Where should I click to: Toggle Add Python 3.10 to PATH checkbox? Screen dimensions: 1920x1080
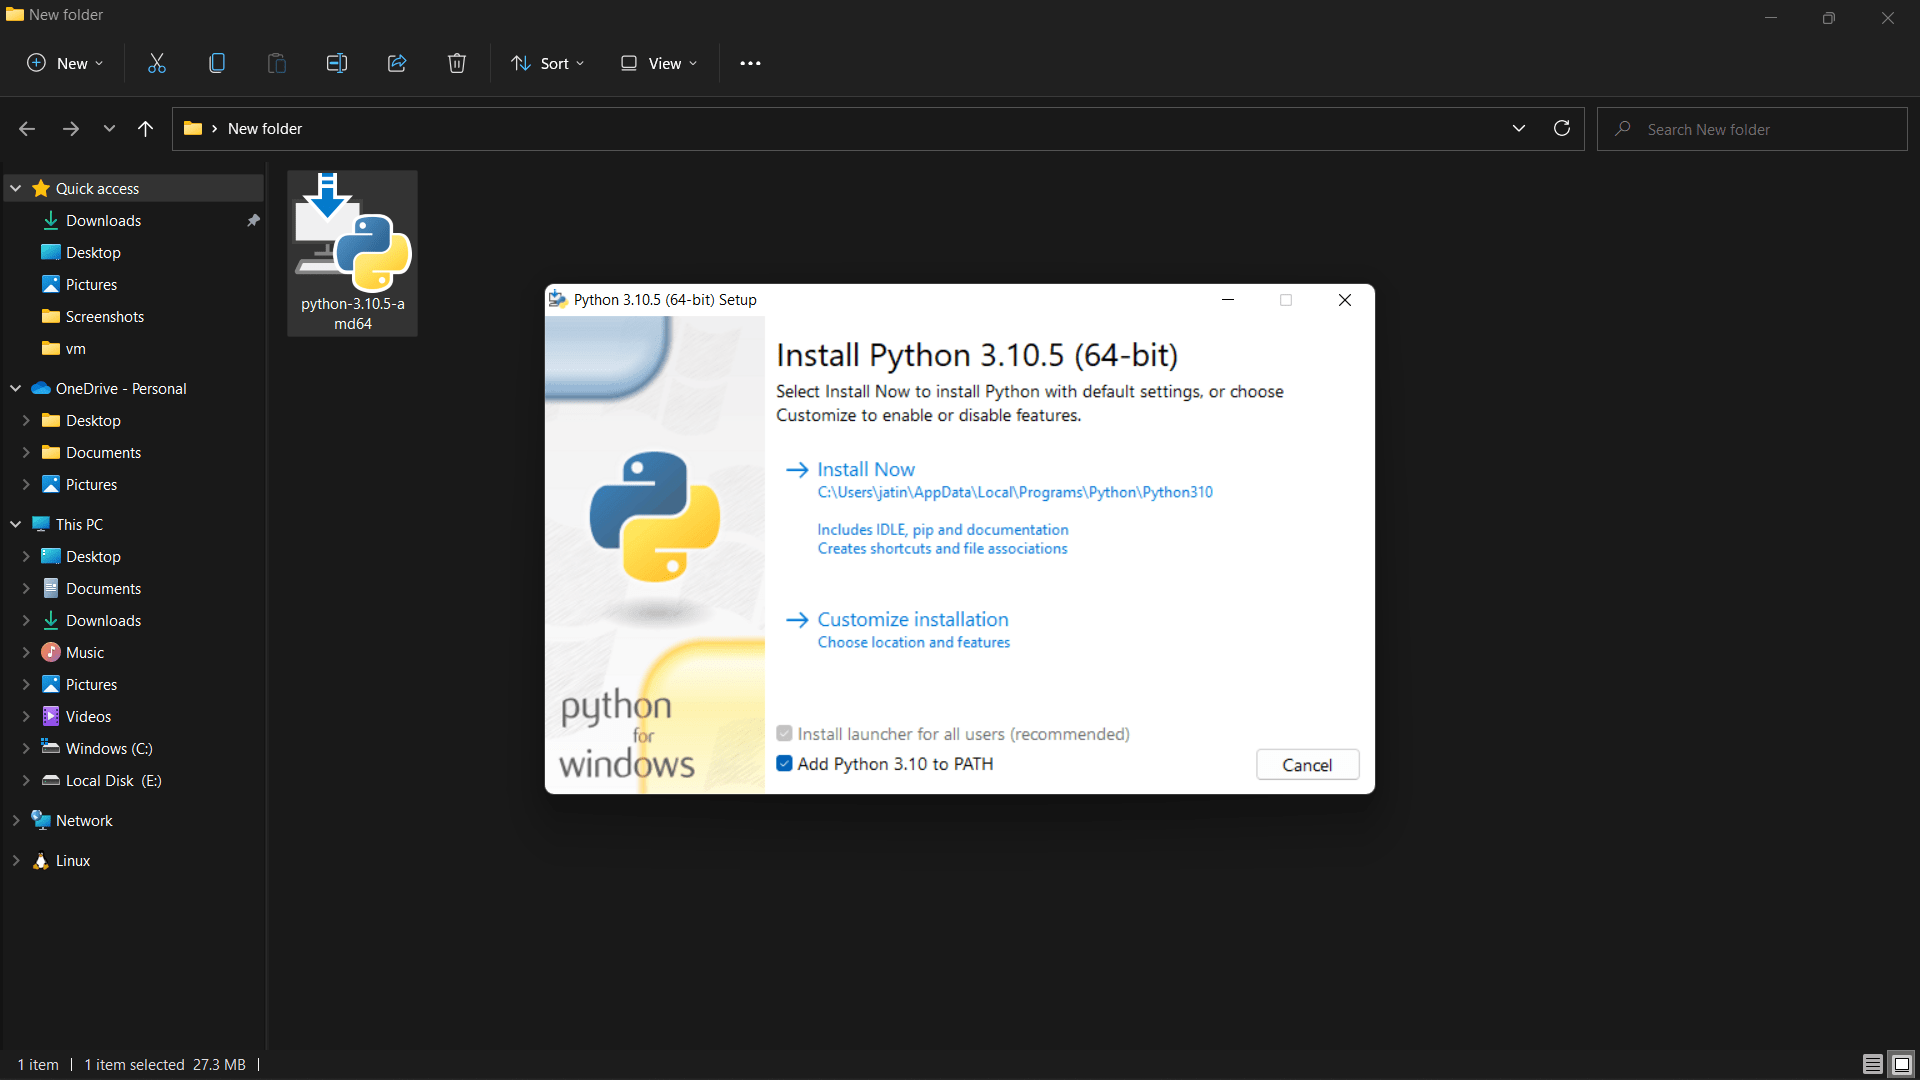click(x=785, y=764)
